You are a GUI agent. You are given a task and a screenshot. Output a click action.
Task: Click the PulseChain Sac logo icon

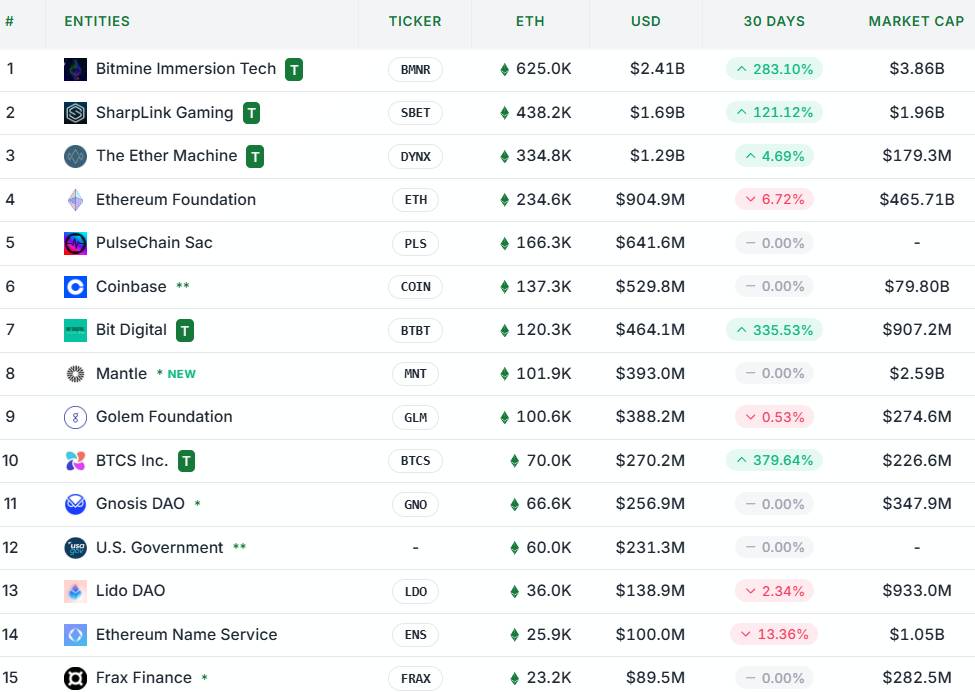(x=75, y=243)
